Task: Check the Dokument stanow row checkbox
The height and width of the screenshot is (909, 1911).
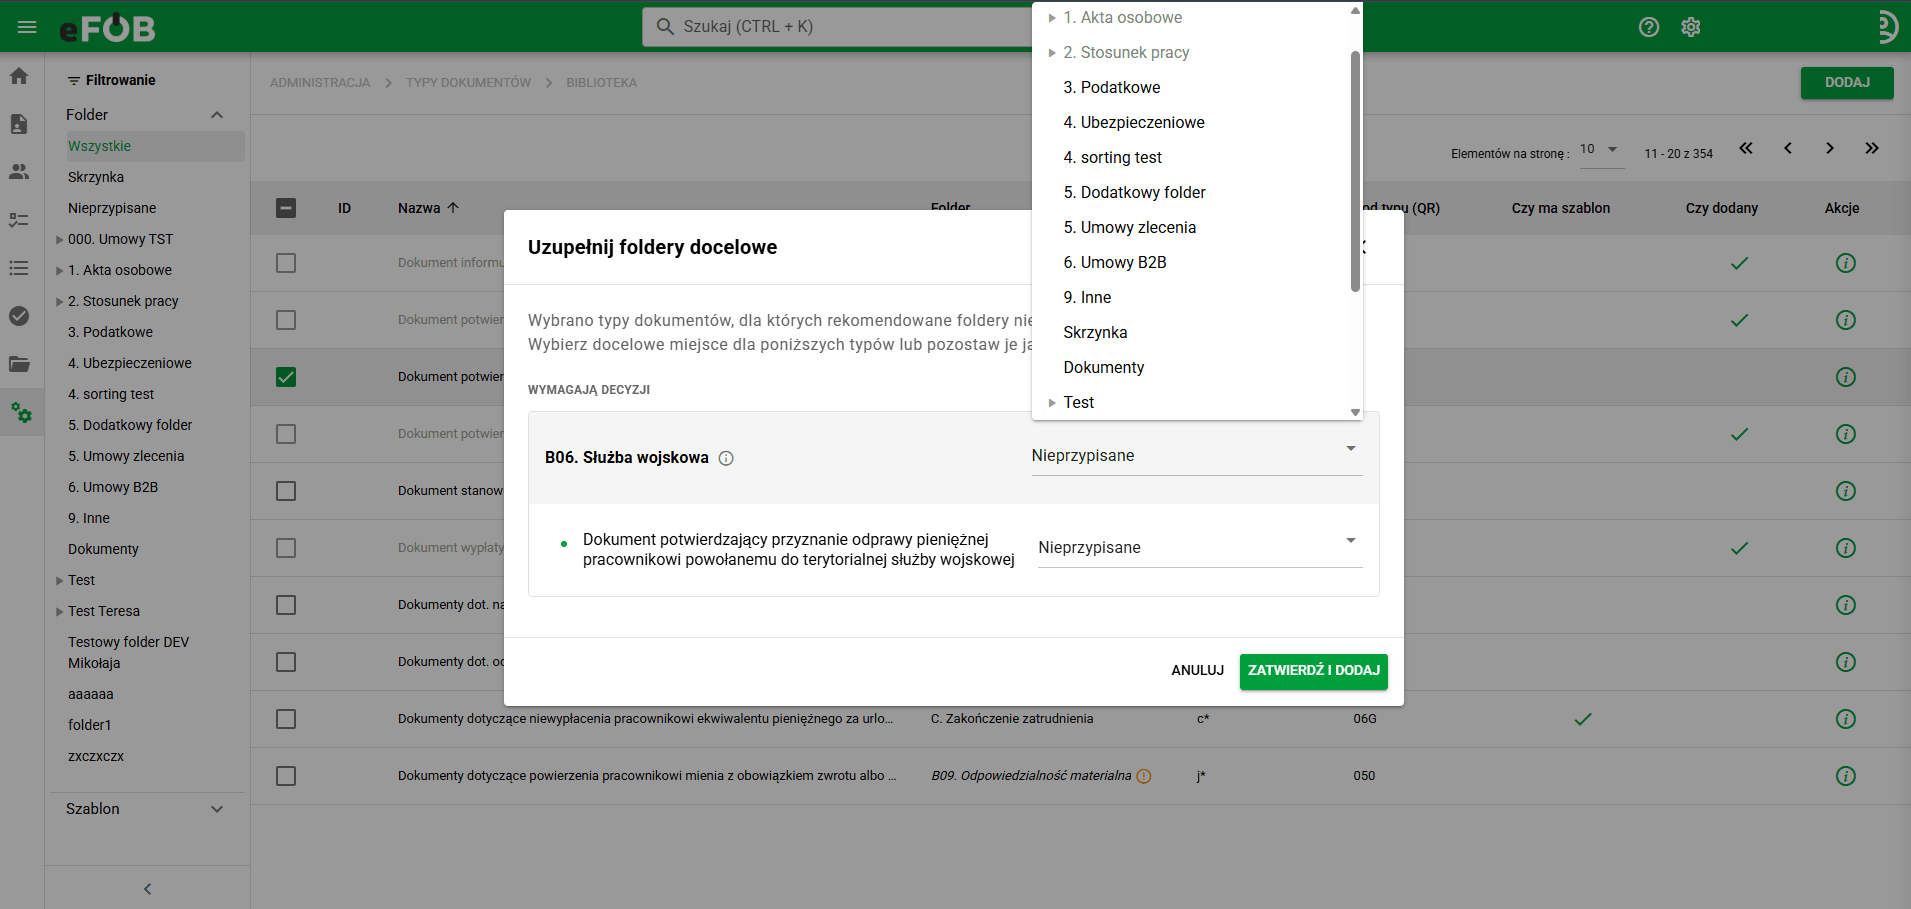Action: (286, 491)
